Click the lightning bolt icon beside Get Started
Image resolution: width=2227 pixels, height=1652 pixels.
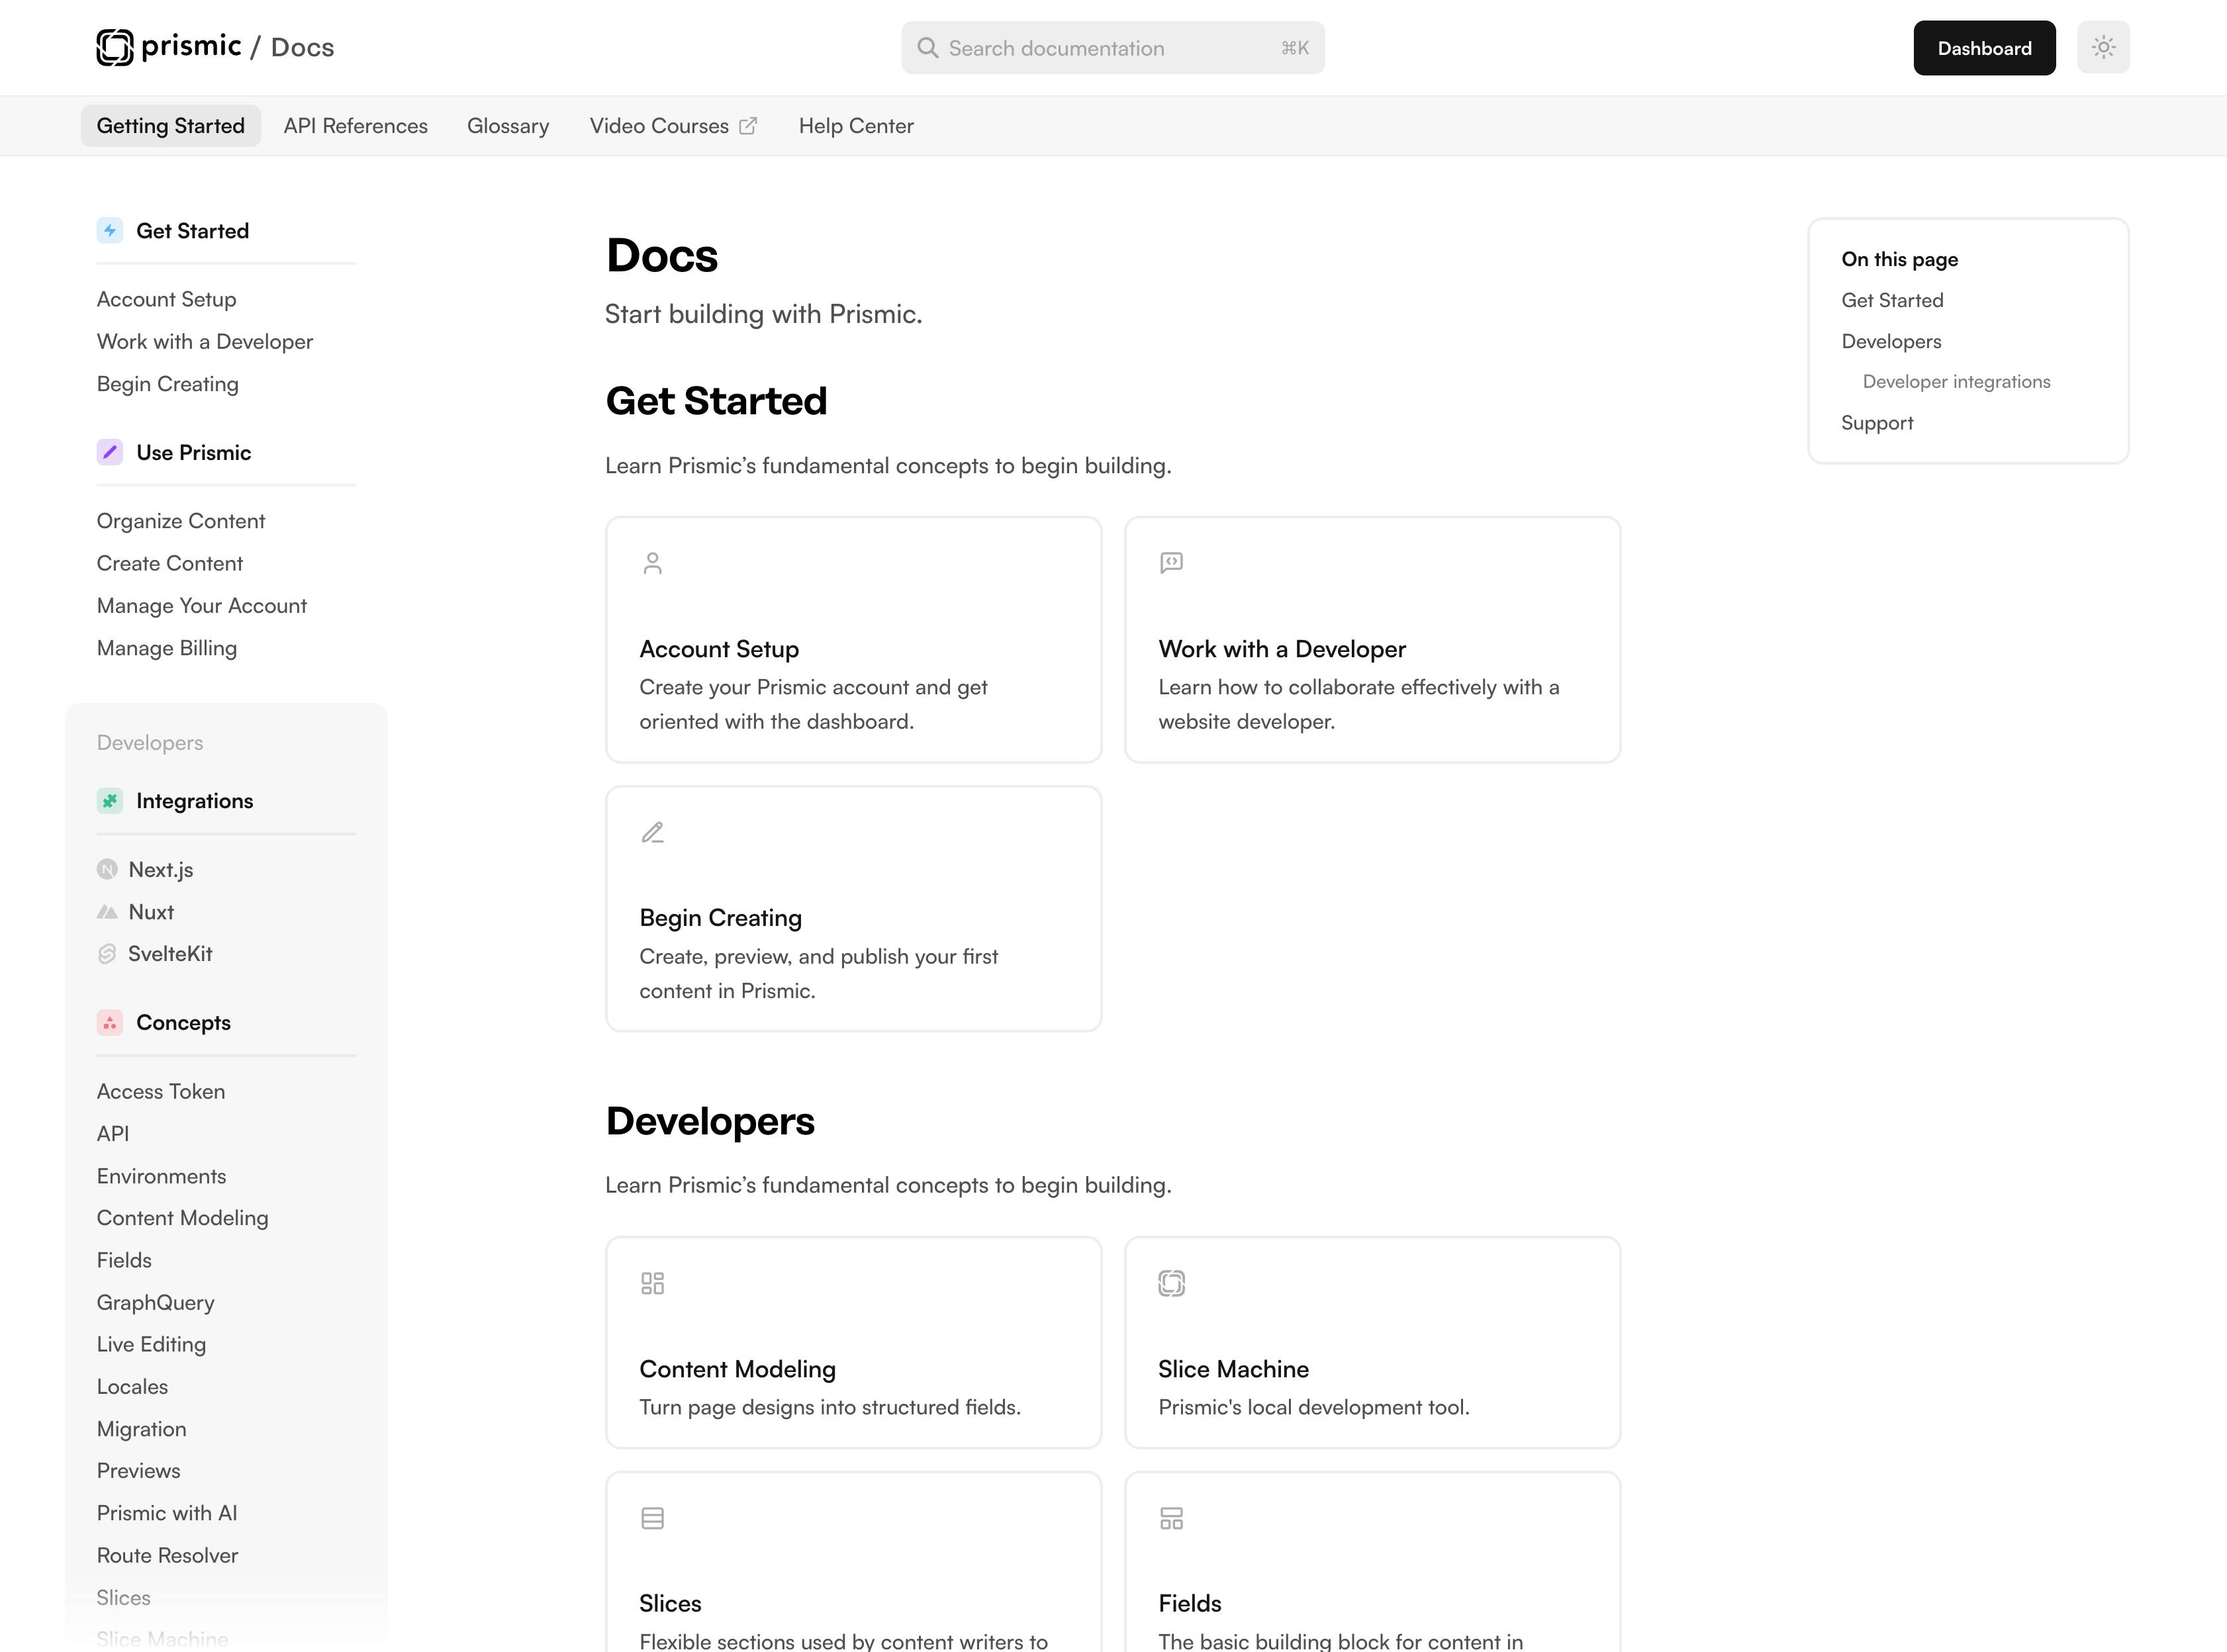110,231
